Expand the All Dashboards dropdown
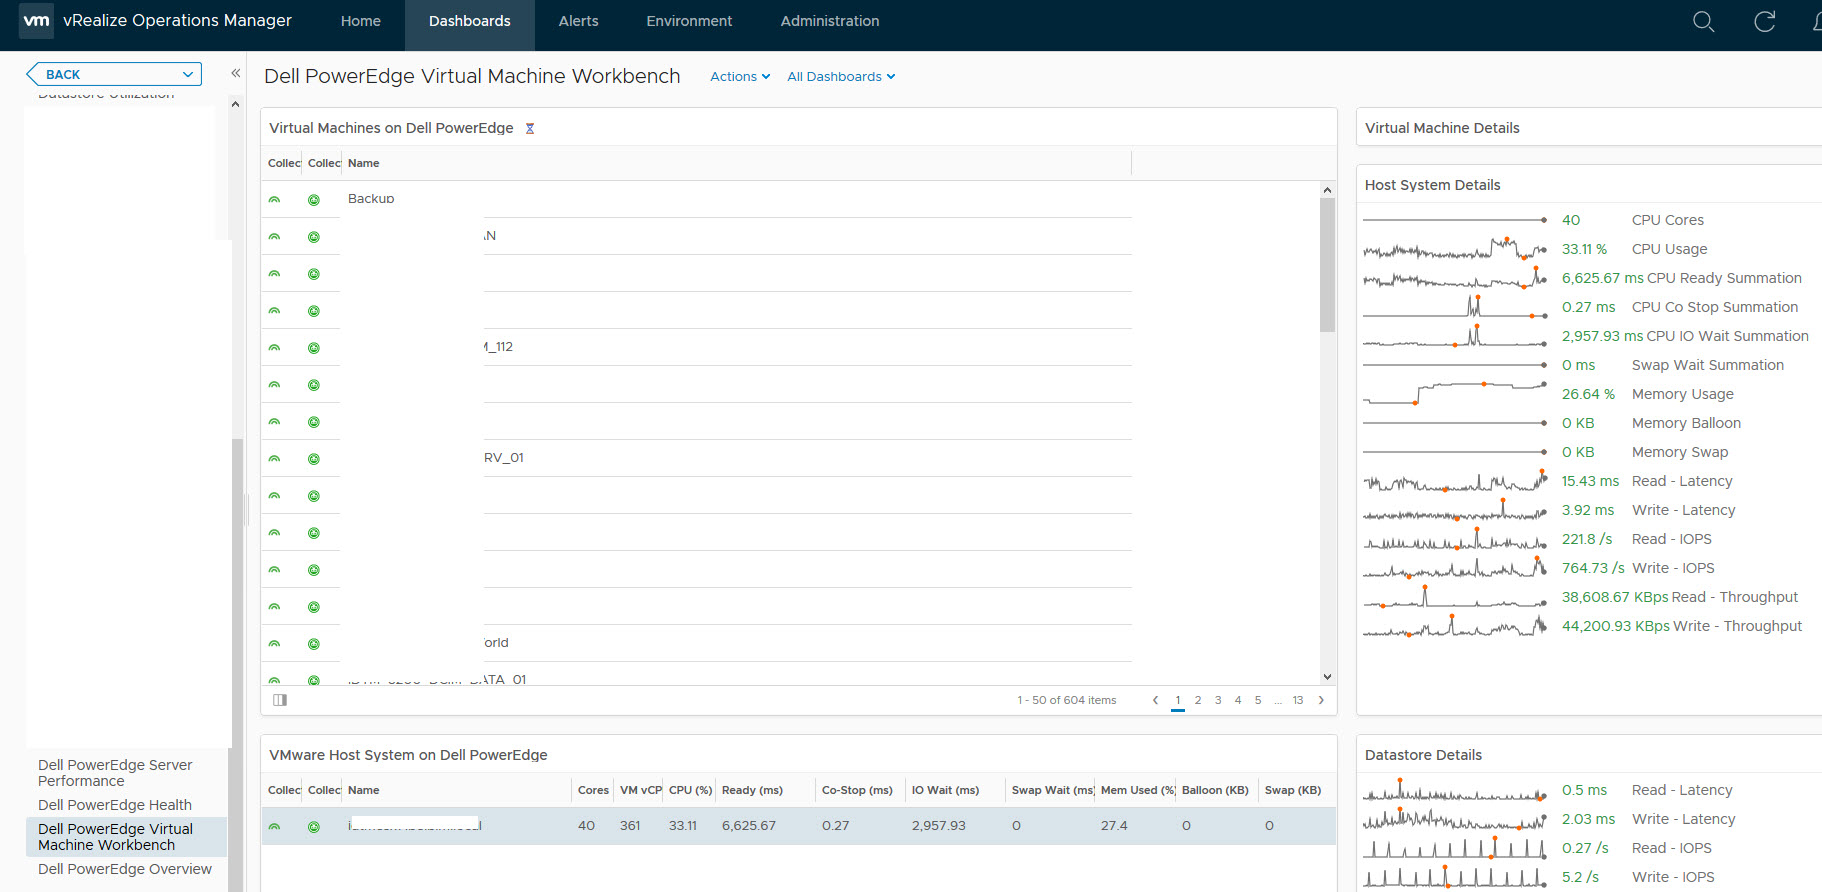1822x892 pixels. [841, 77]
